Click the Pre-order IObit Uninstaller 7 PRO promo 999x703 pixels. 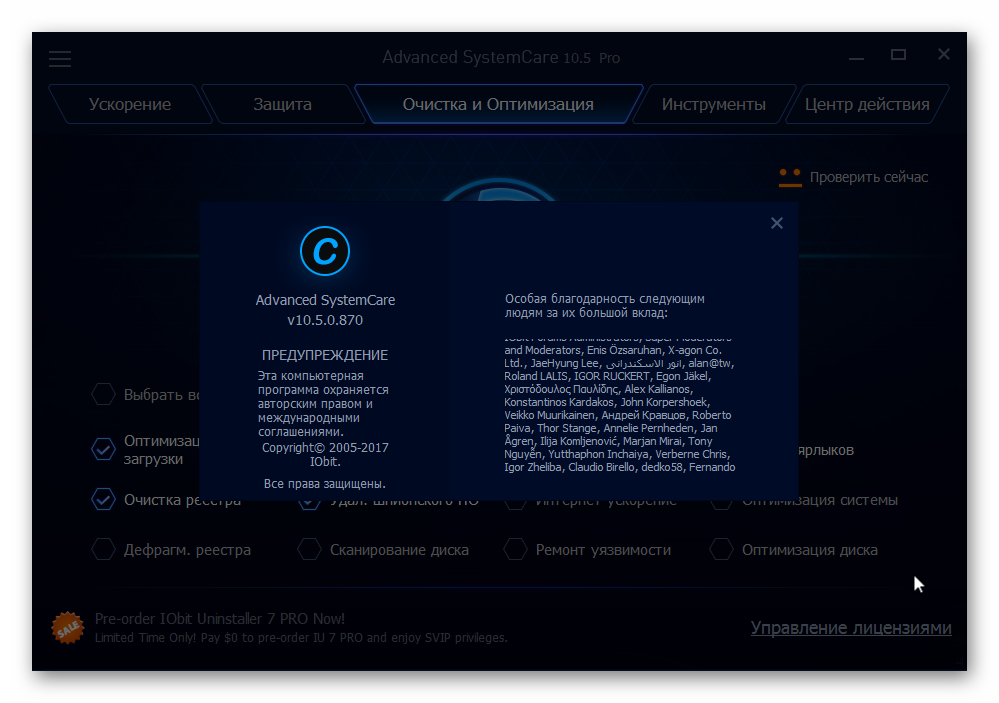(219, 619)
